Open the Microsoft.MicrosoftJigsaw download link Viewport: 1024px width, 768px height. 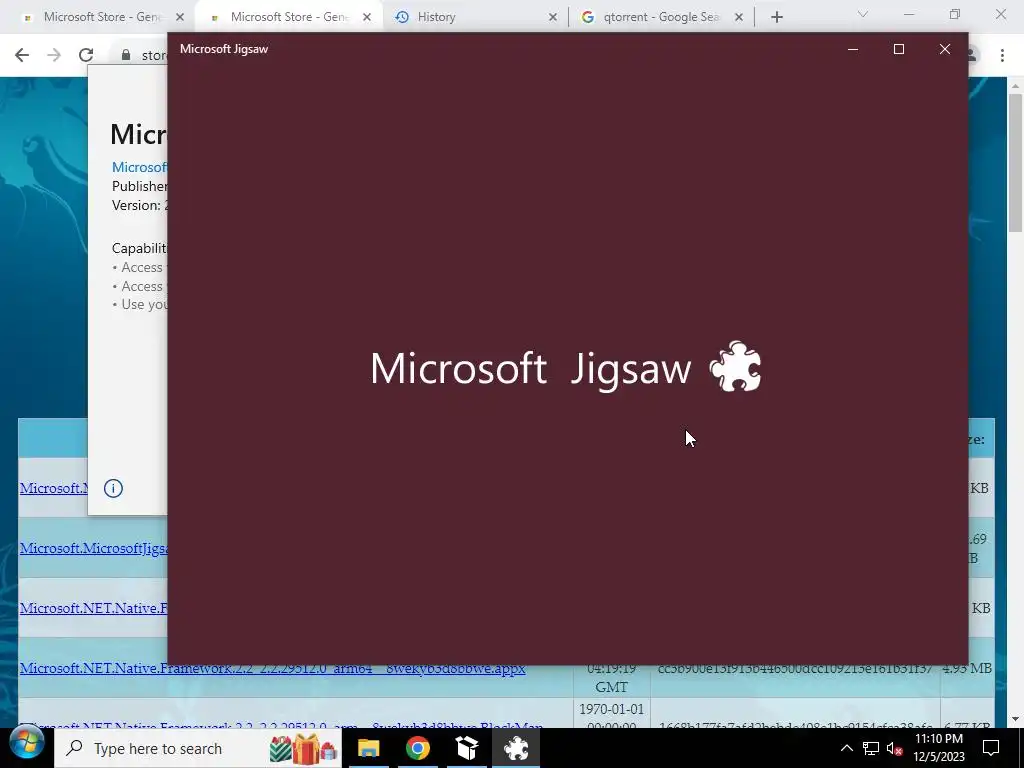[93, 548]
